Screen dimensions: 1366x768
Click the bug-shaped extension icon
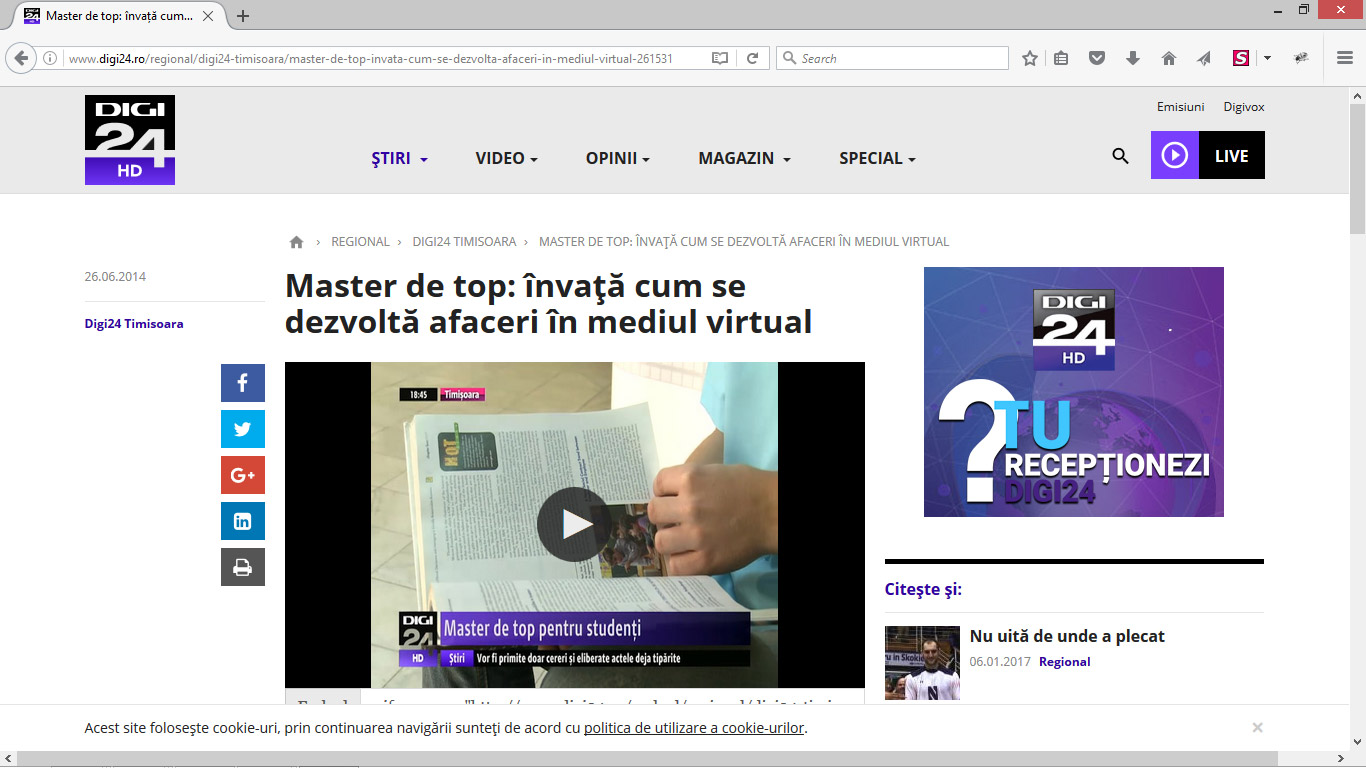click(x=1301, y=59)
